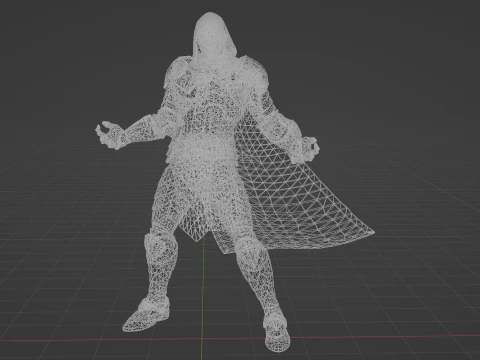Click the boot overlapping the red axis line

(x=276, y=333)
